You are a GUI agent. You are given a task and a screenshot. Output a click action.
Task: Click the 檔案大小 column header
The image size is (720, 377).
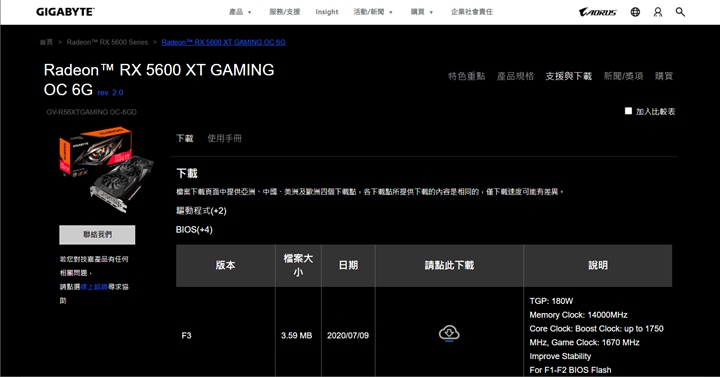click(x=298, y=265)
